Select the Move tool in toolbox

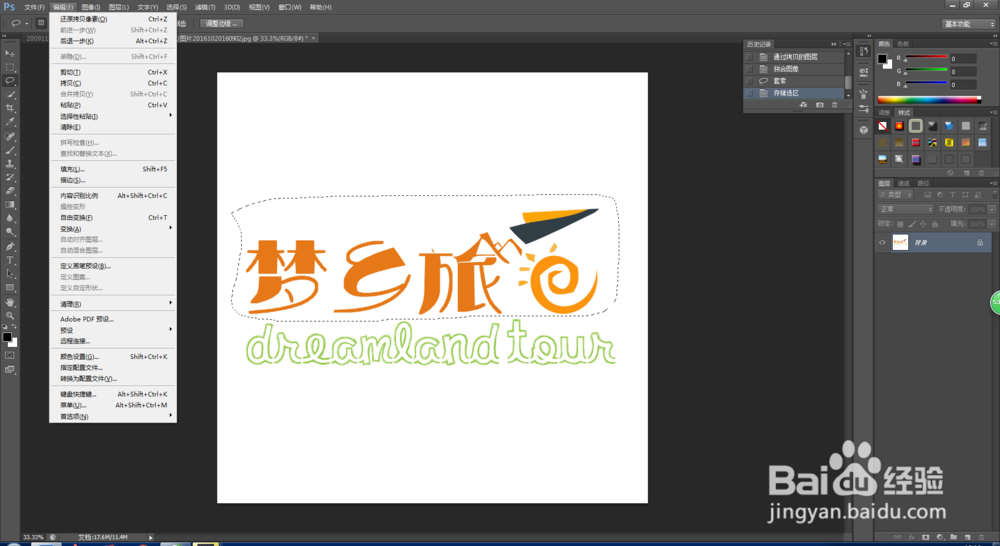pyautogui.click(x=10, y=53)
